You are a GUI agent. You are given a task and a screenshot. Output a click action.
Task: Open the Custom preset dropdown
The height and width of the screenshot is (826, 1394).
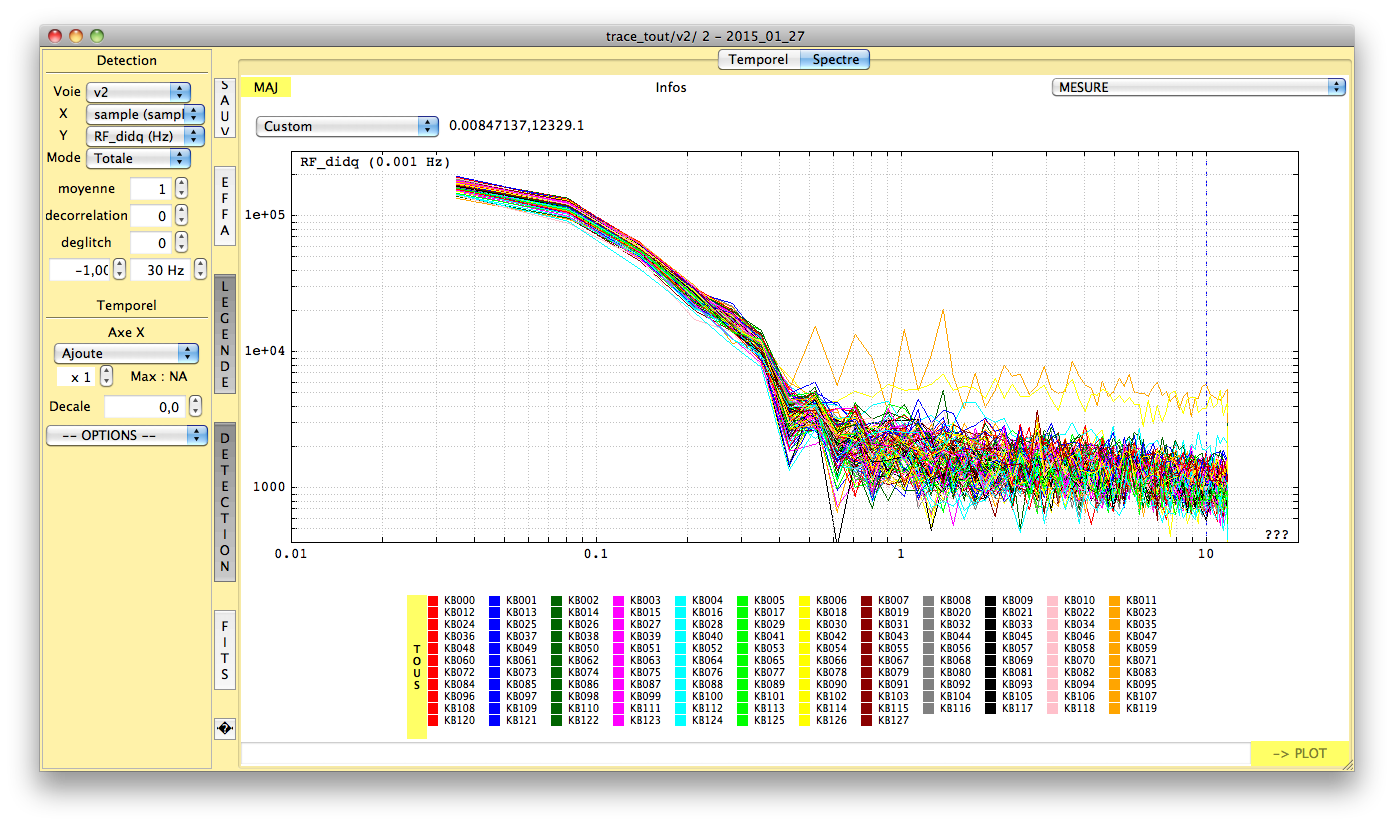347,126
